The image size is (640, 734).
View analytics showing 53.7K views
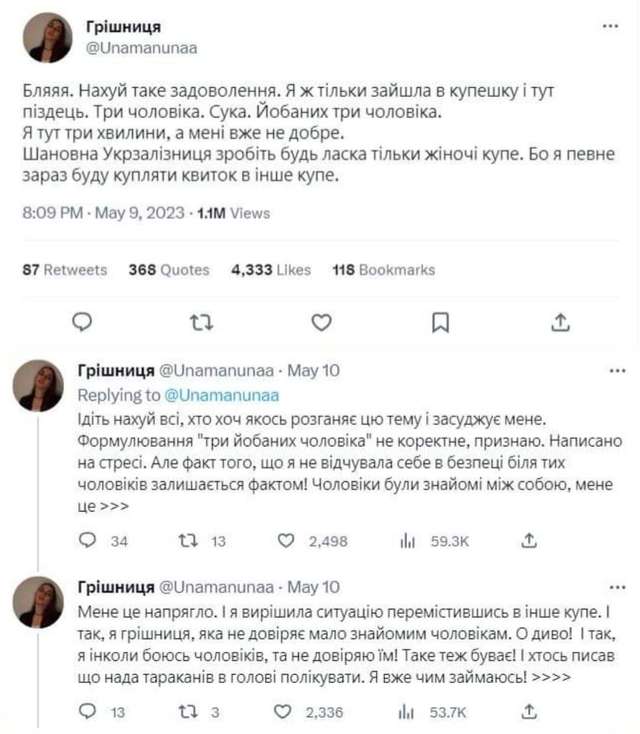(408, 712)
